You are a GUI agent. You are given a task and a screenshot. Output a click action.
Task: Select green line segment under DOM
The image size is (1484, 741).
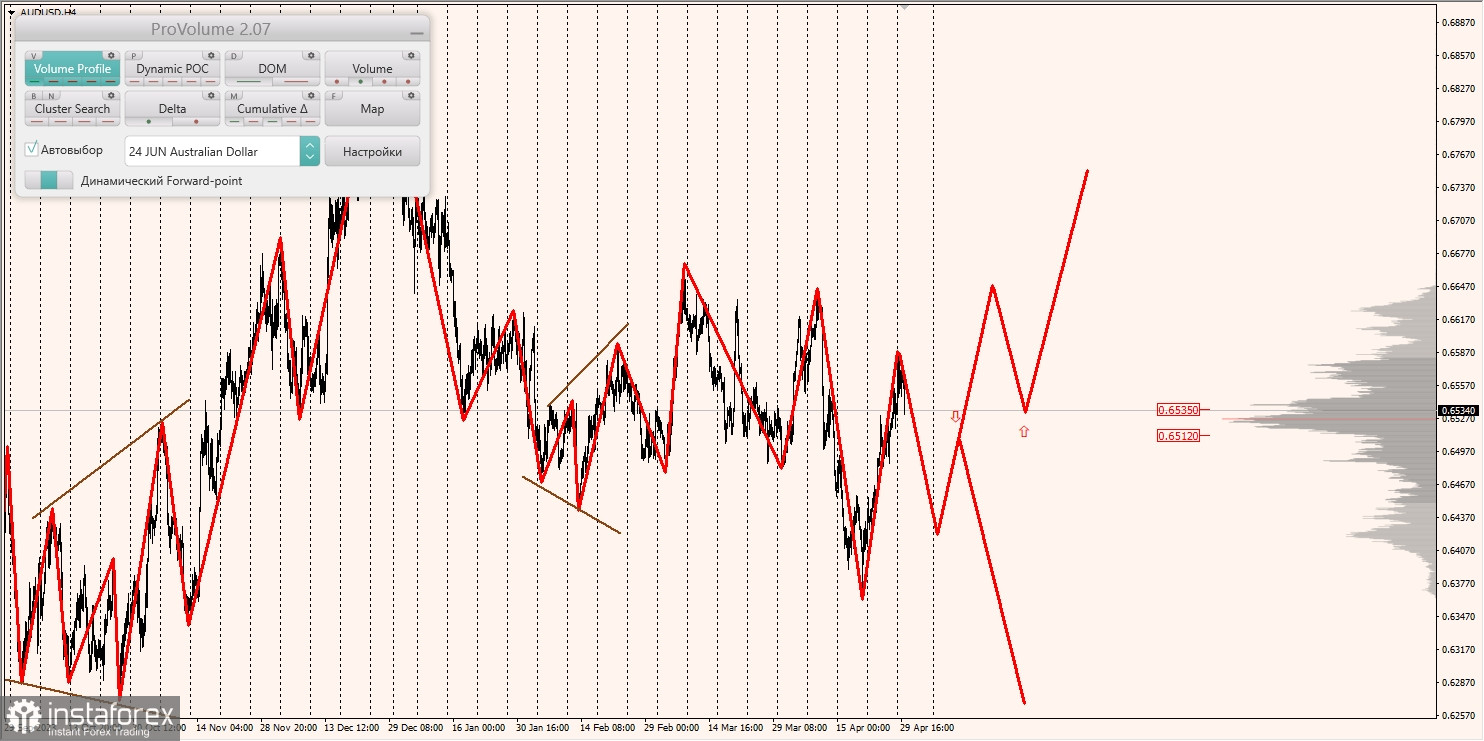[249, 82]
